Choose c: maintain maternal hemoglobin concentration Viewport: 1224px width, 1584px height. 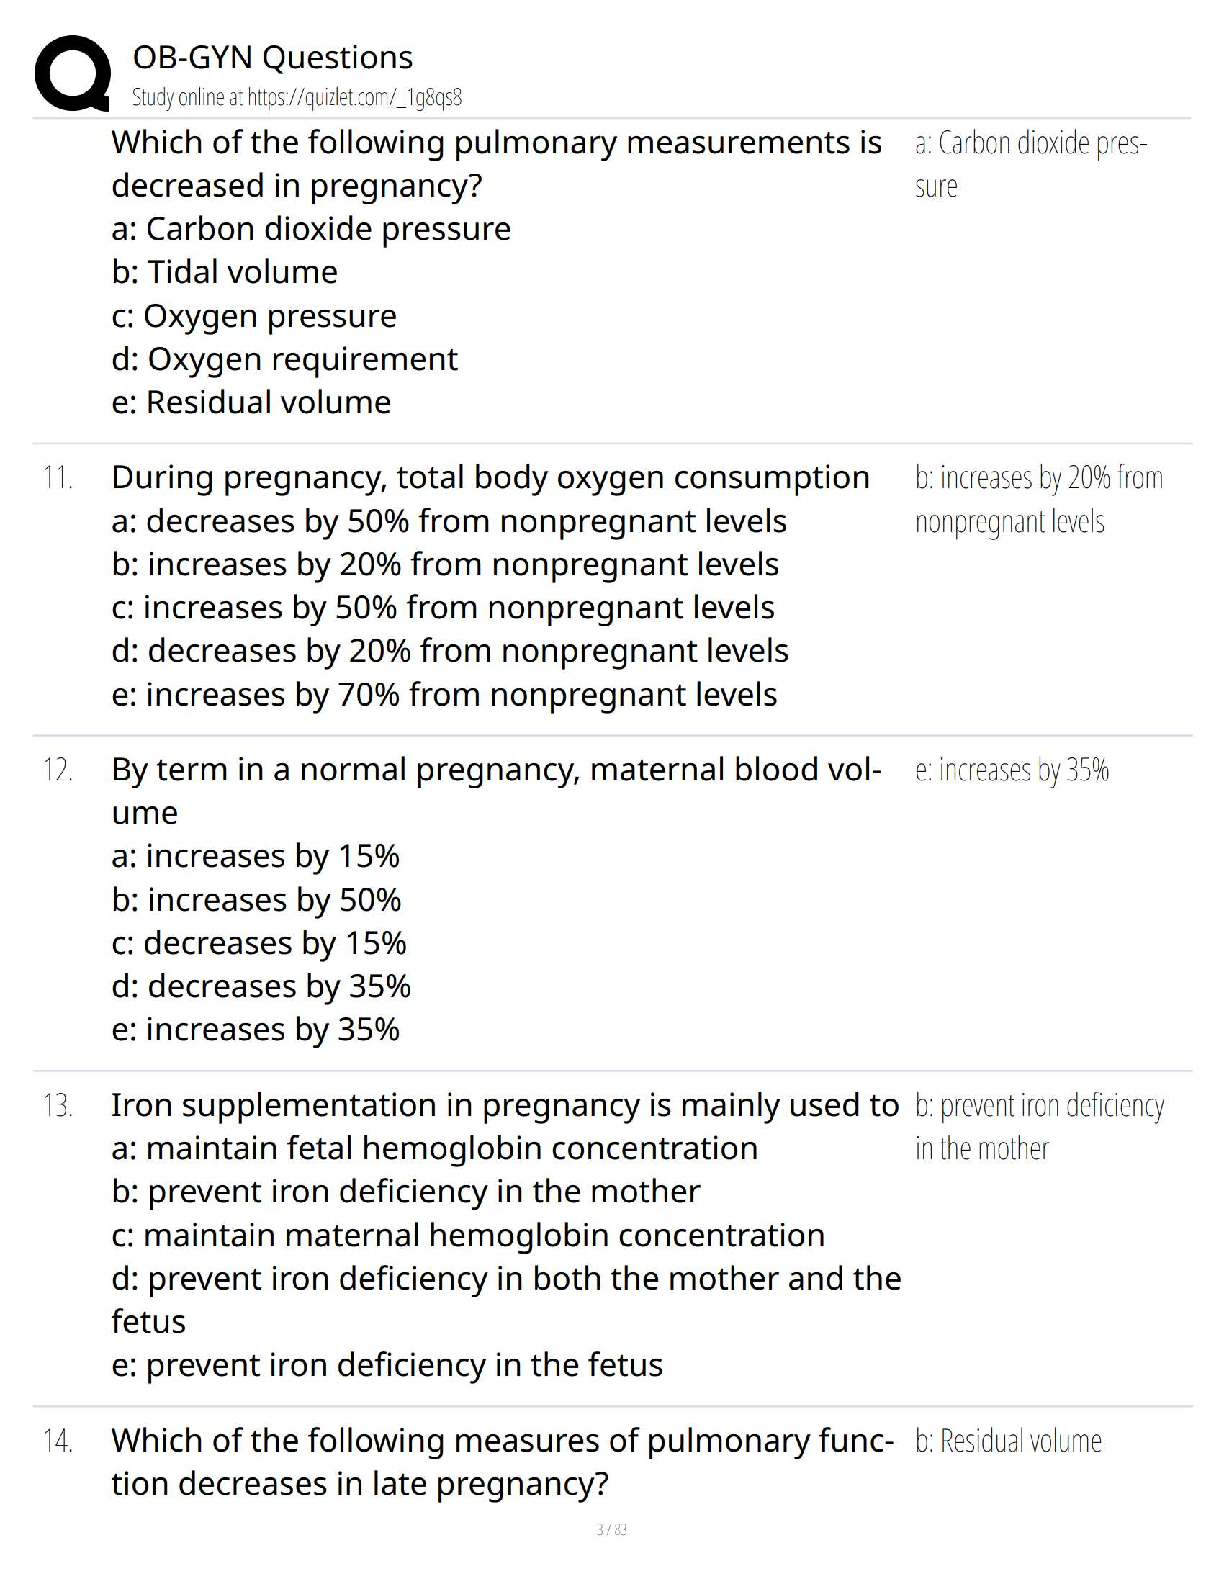(x=468, y=1235)
